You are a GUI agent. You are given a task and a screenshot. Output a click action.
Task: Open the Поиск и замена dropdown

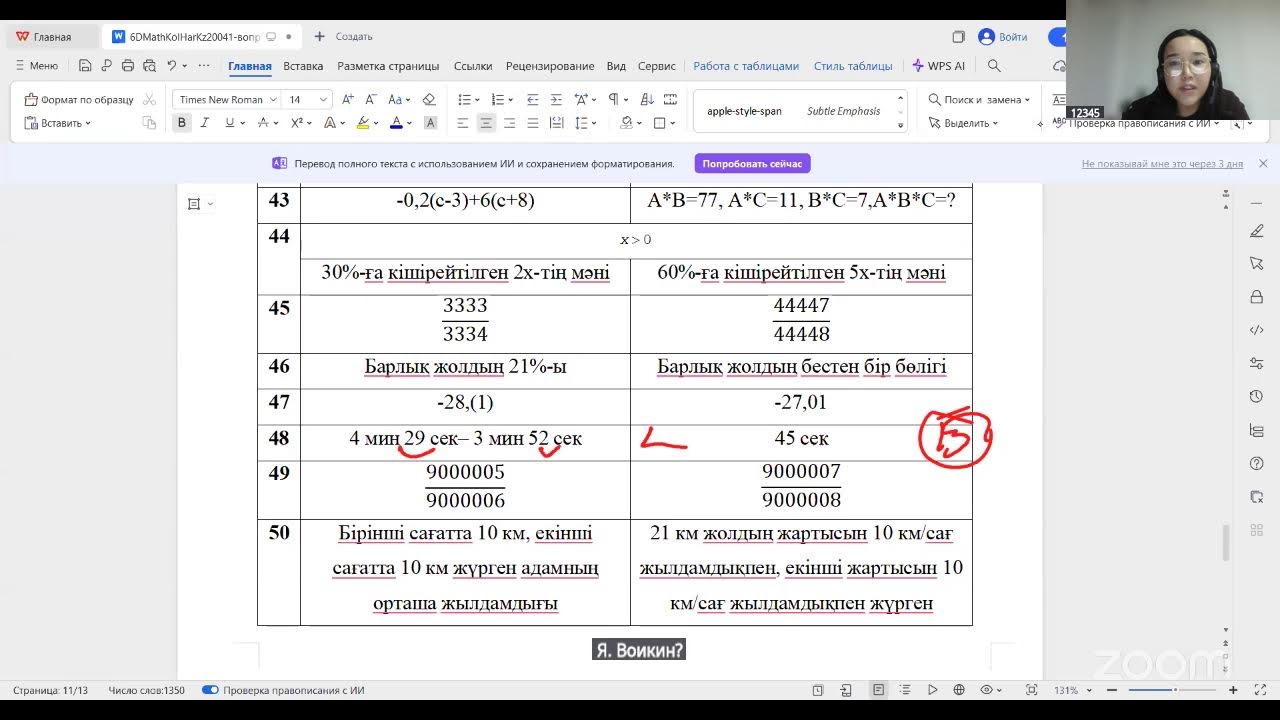[979, 100]
